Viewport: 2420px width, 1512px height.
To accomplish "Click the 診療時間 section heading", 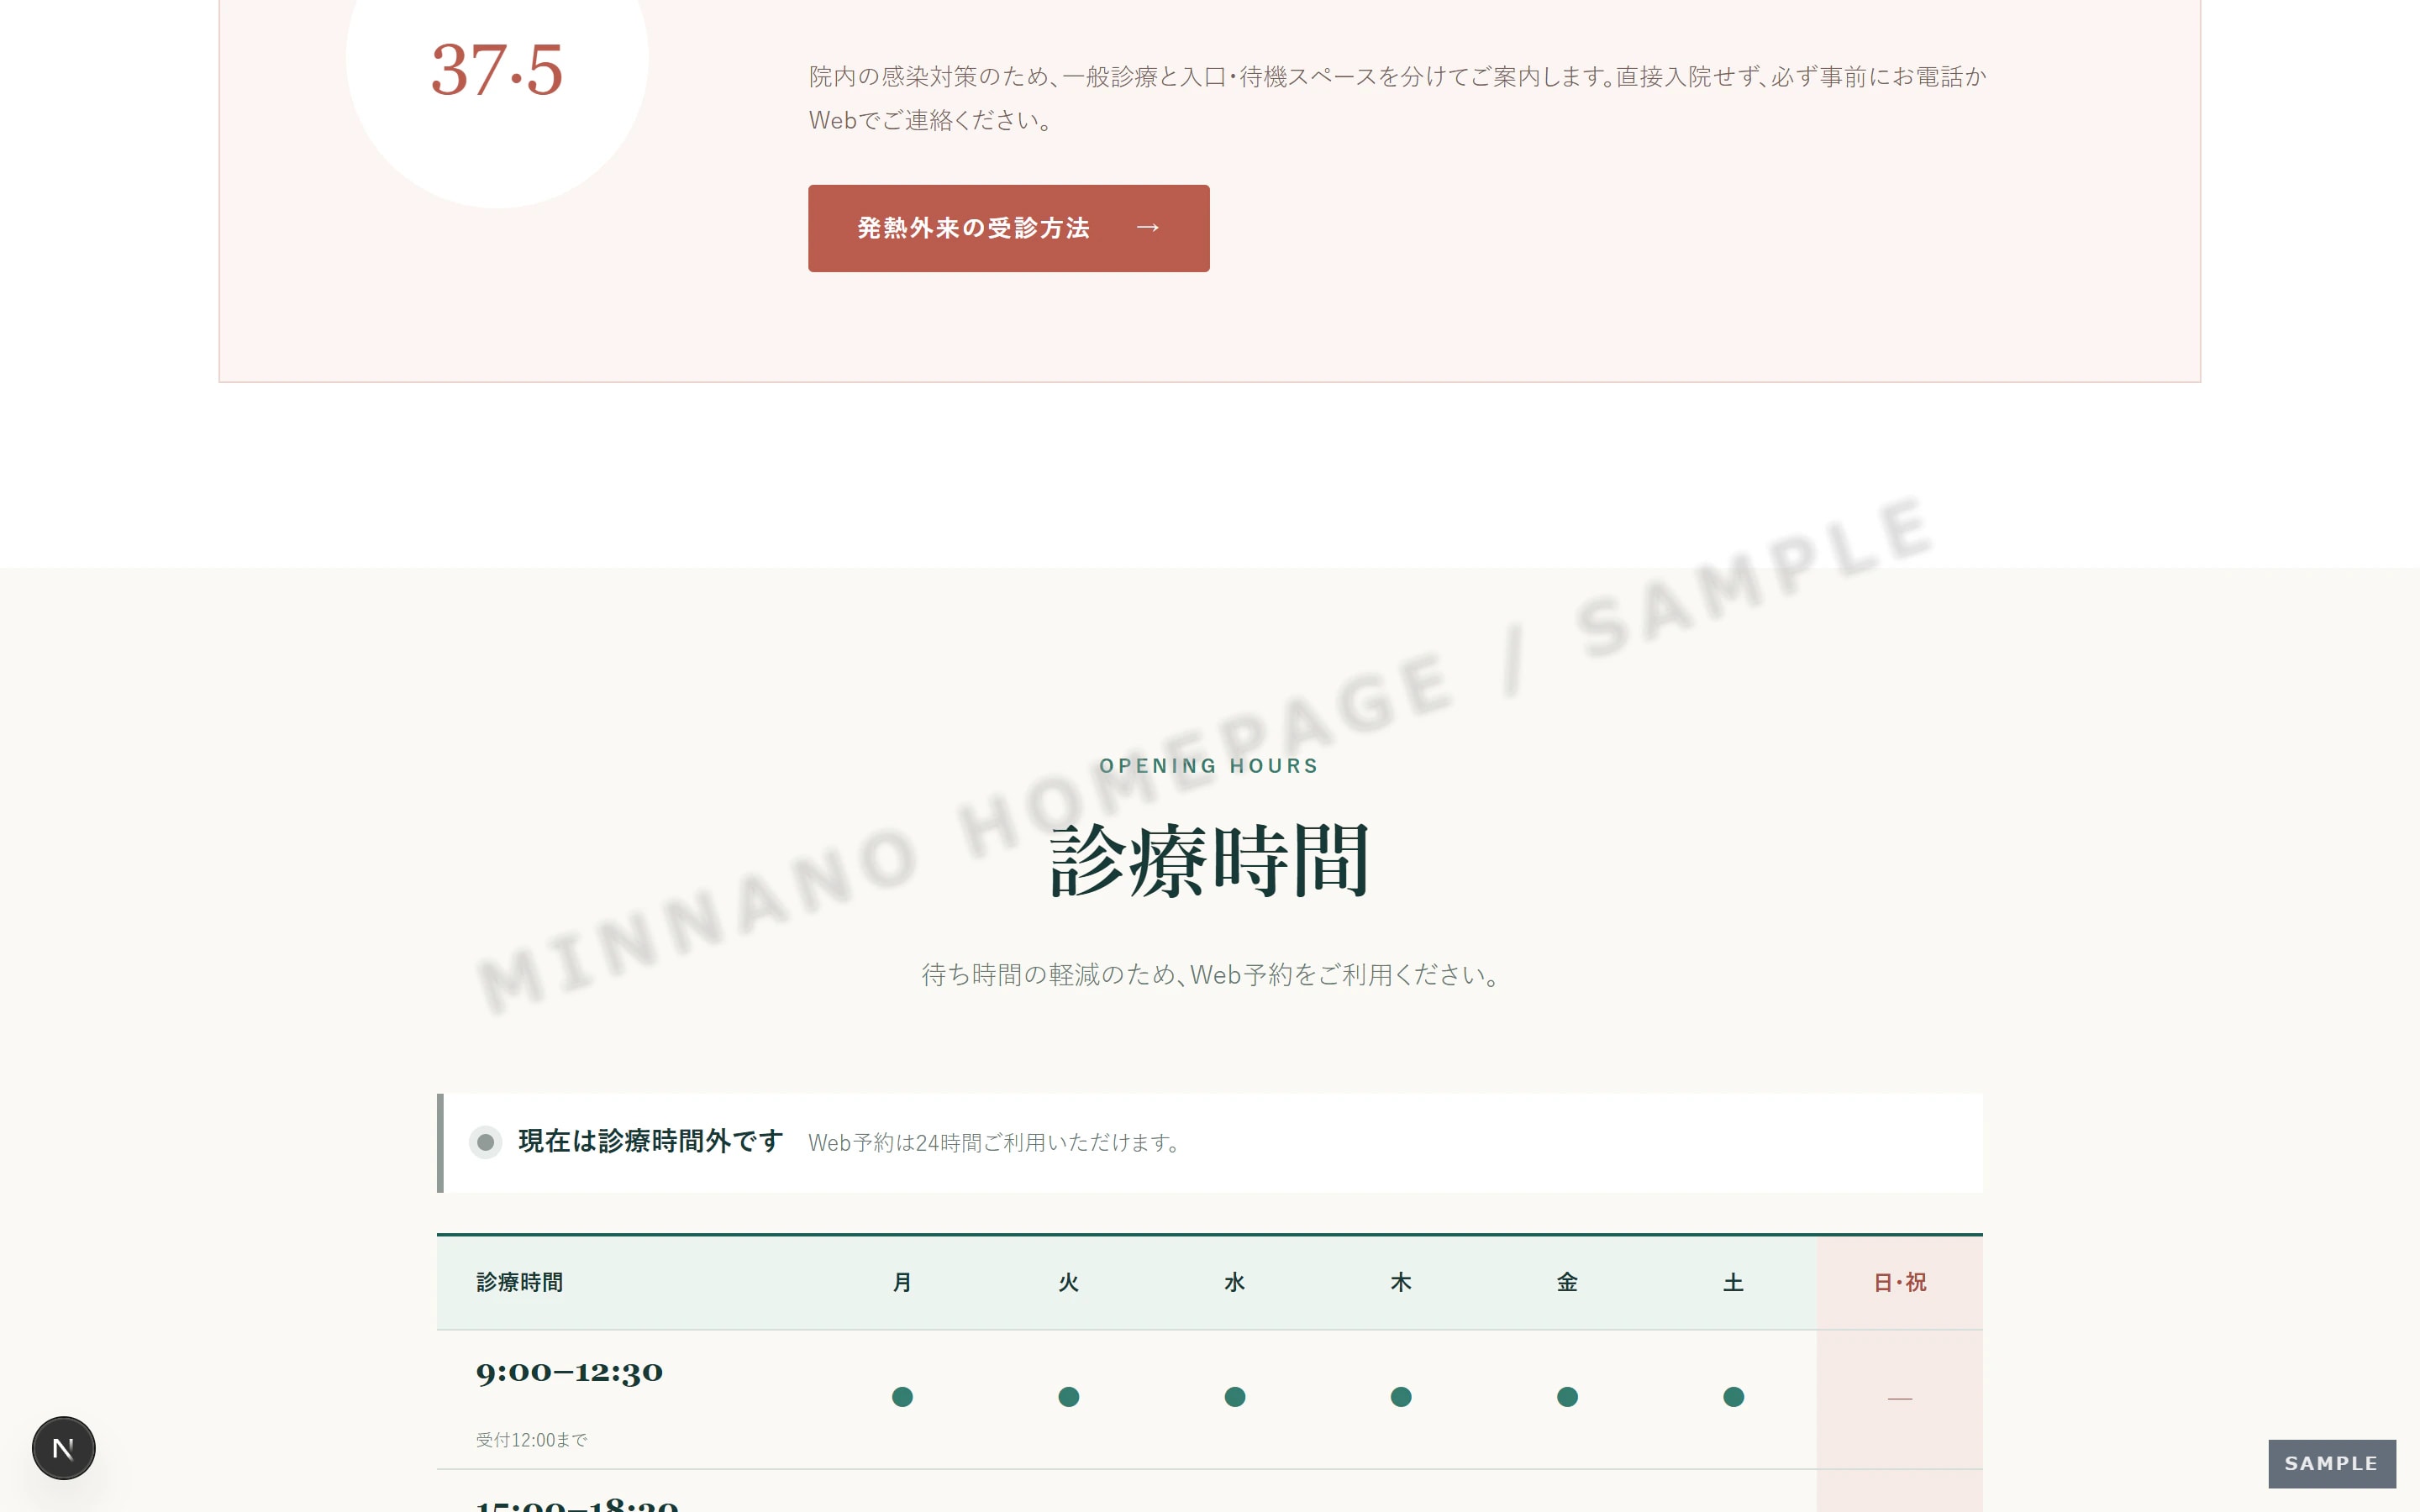I will (x=1209, y=860).
